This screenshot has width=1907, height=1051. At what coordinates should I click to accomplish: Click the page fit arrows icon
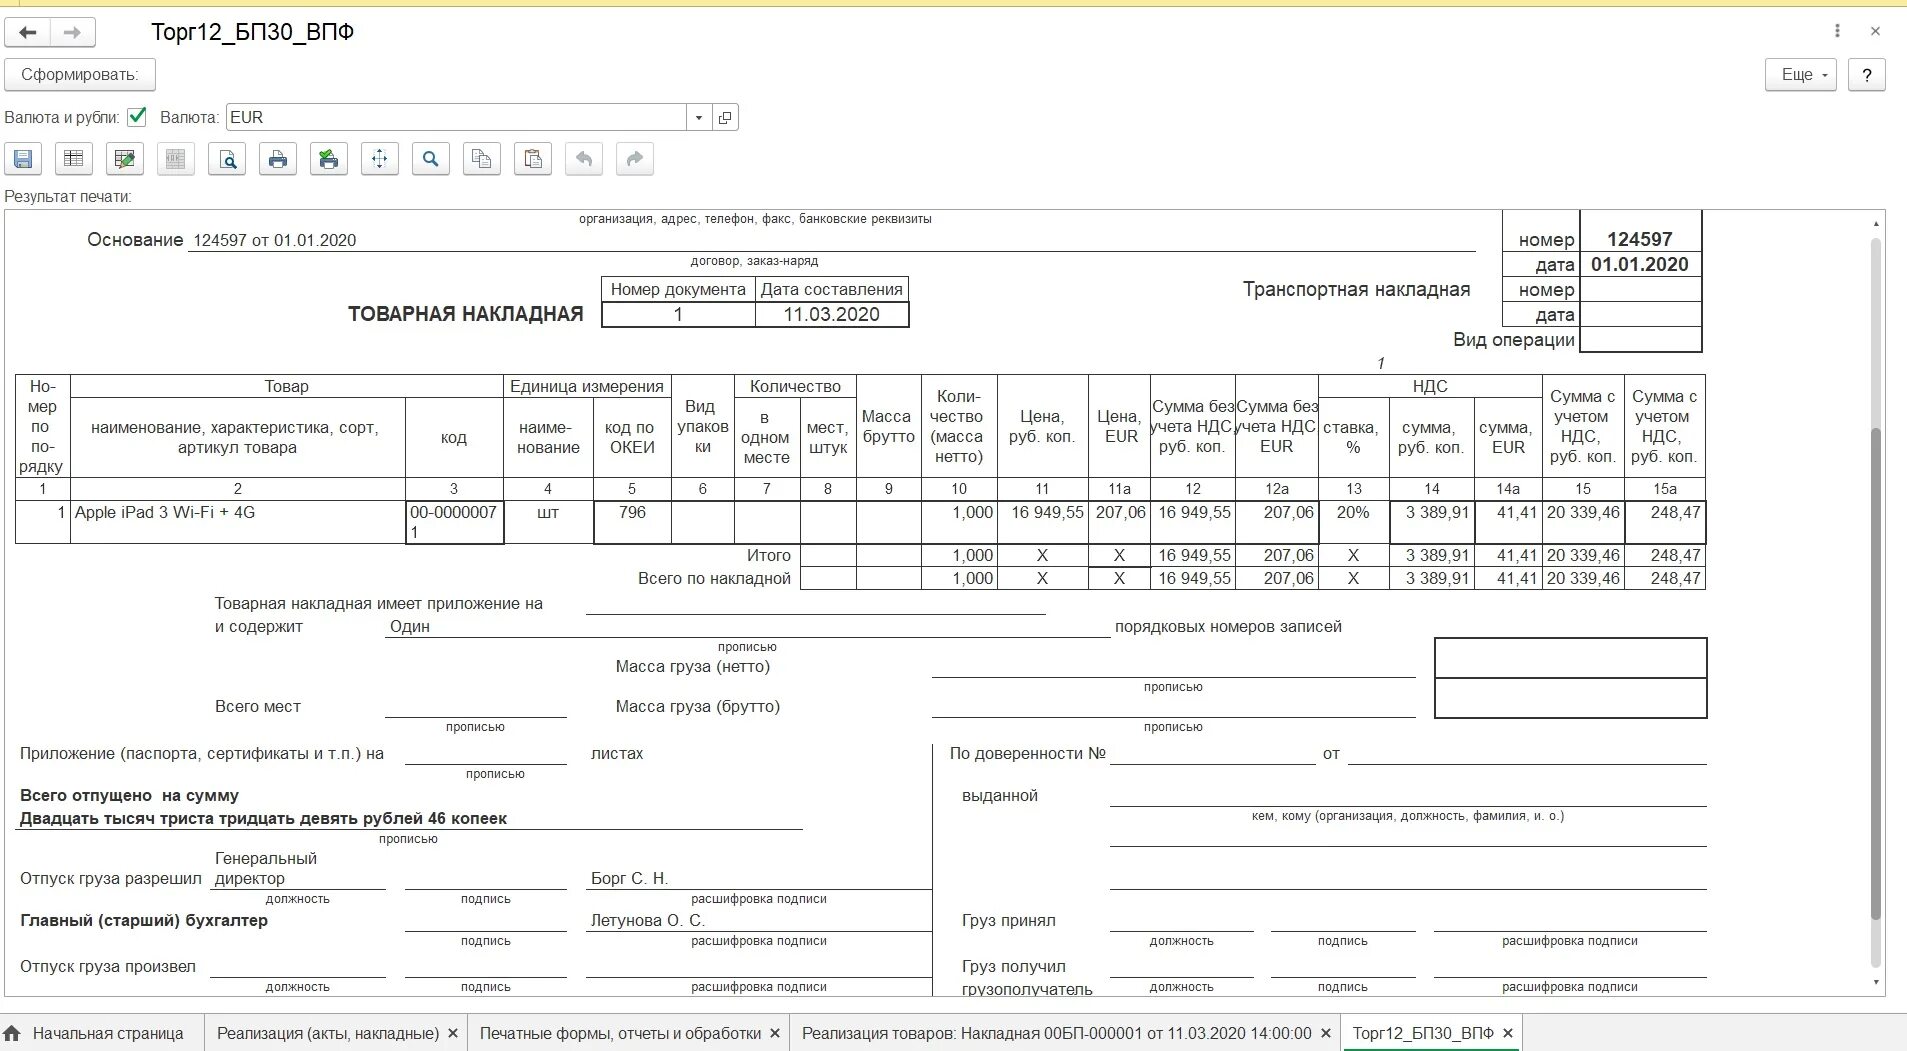(380, 159)
